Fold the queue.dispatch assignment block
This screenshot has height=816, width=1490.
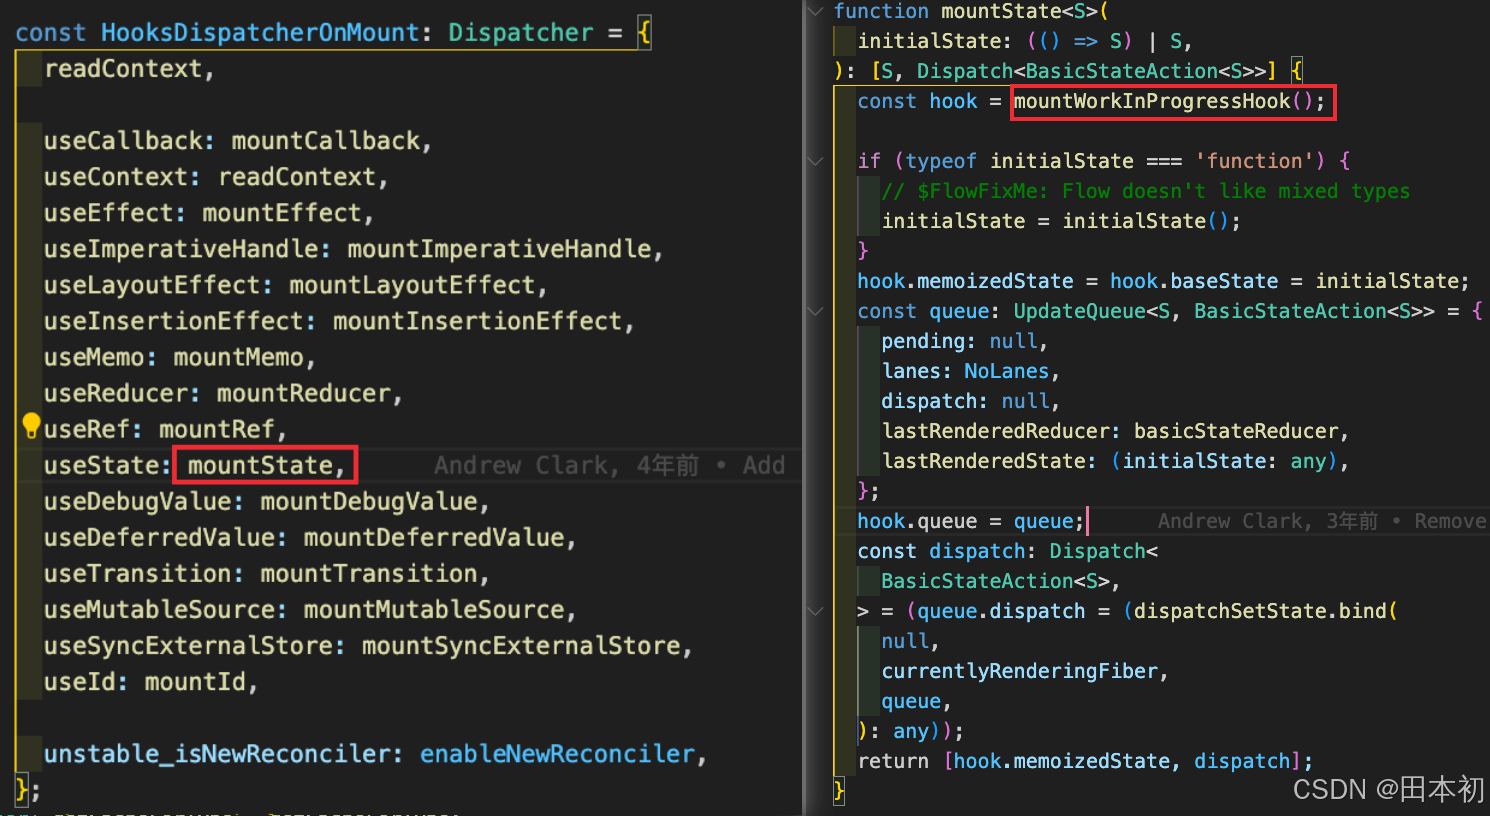(816, 611)
